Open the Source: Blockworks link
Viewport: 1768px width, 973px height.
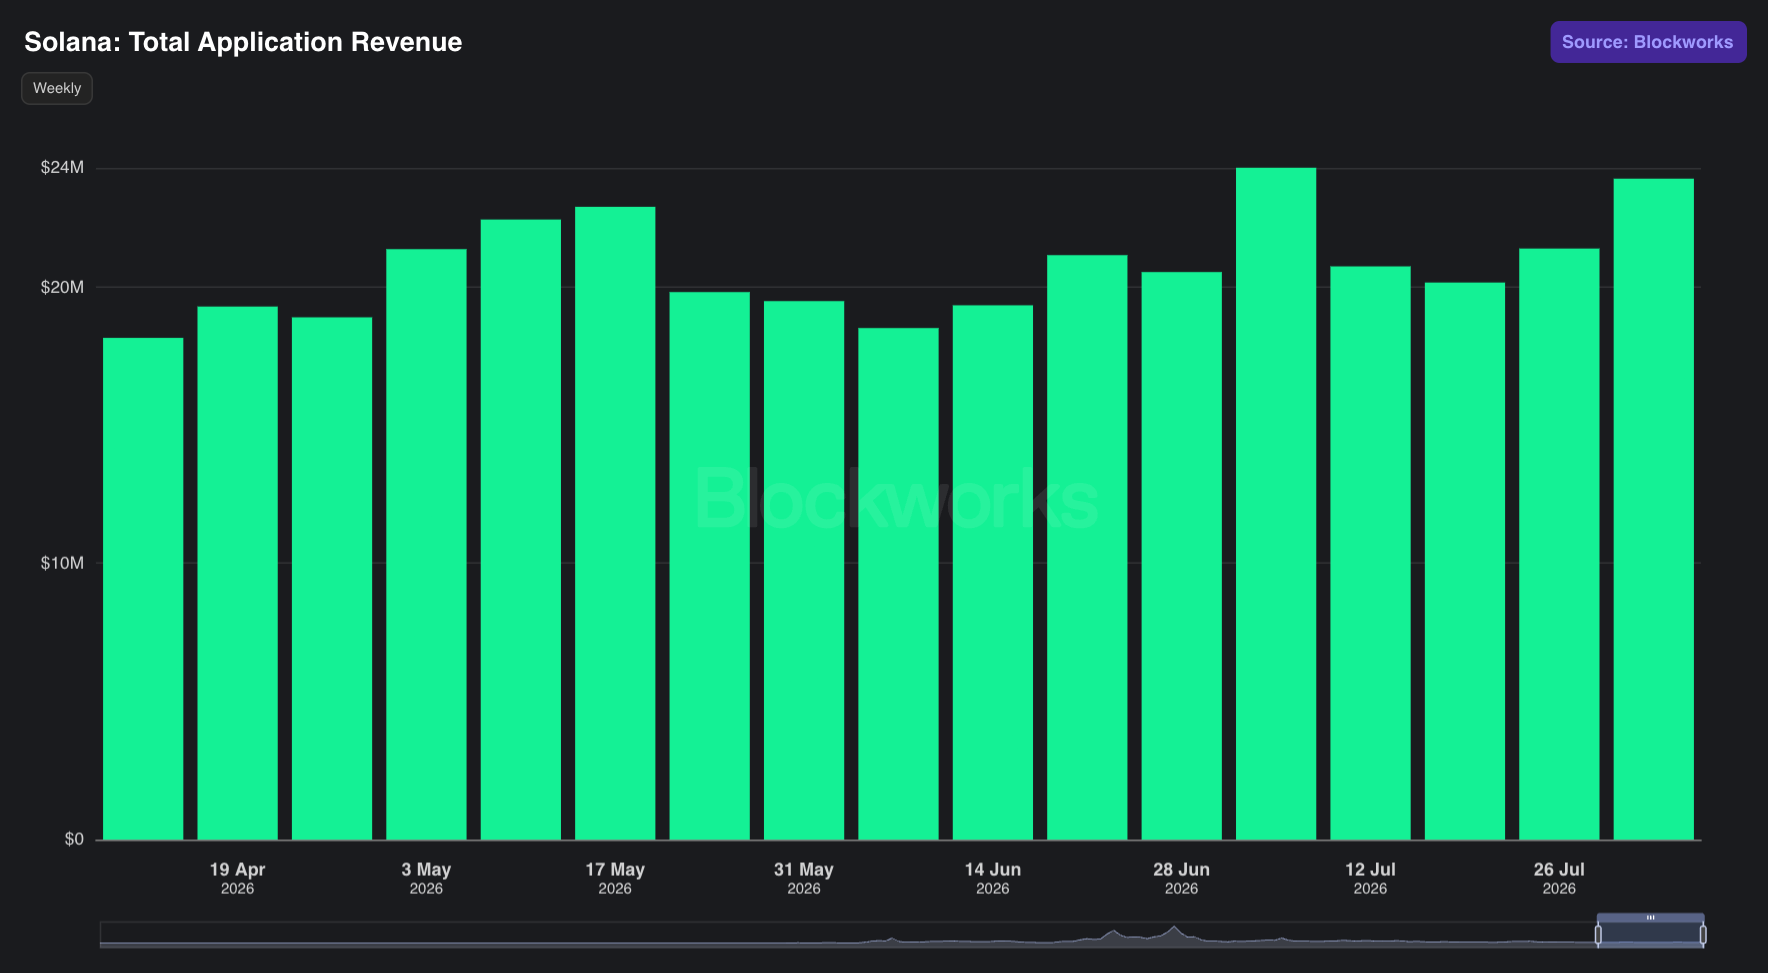click(x=1648, y=42)
